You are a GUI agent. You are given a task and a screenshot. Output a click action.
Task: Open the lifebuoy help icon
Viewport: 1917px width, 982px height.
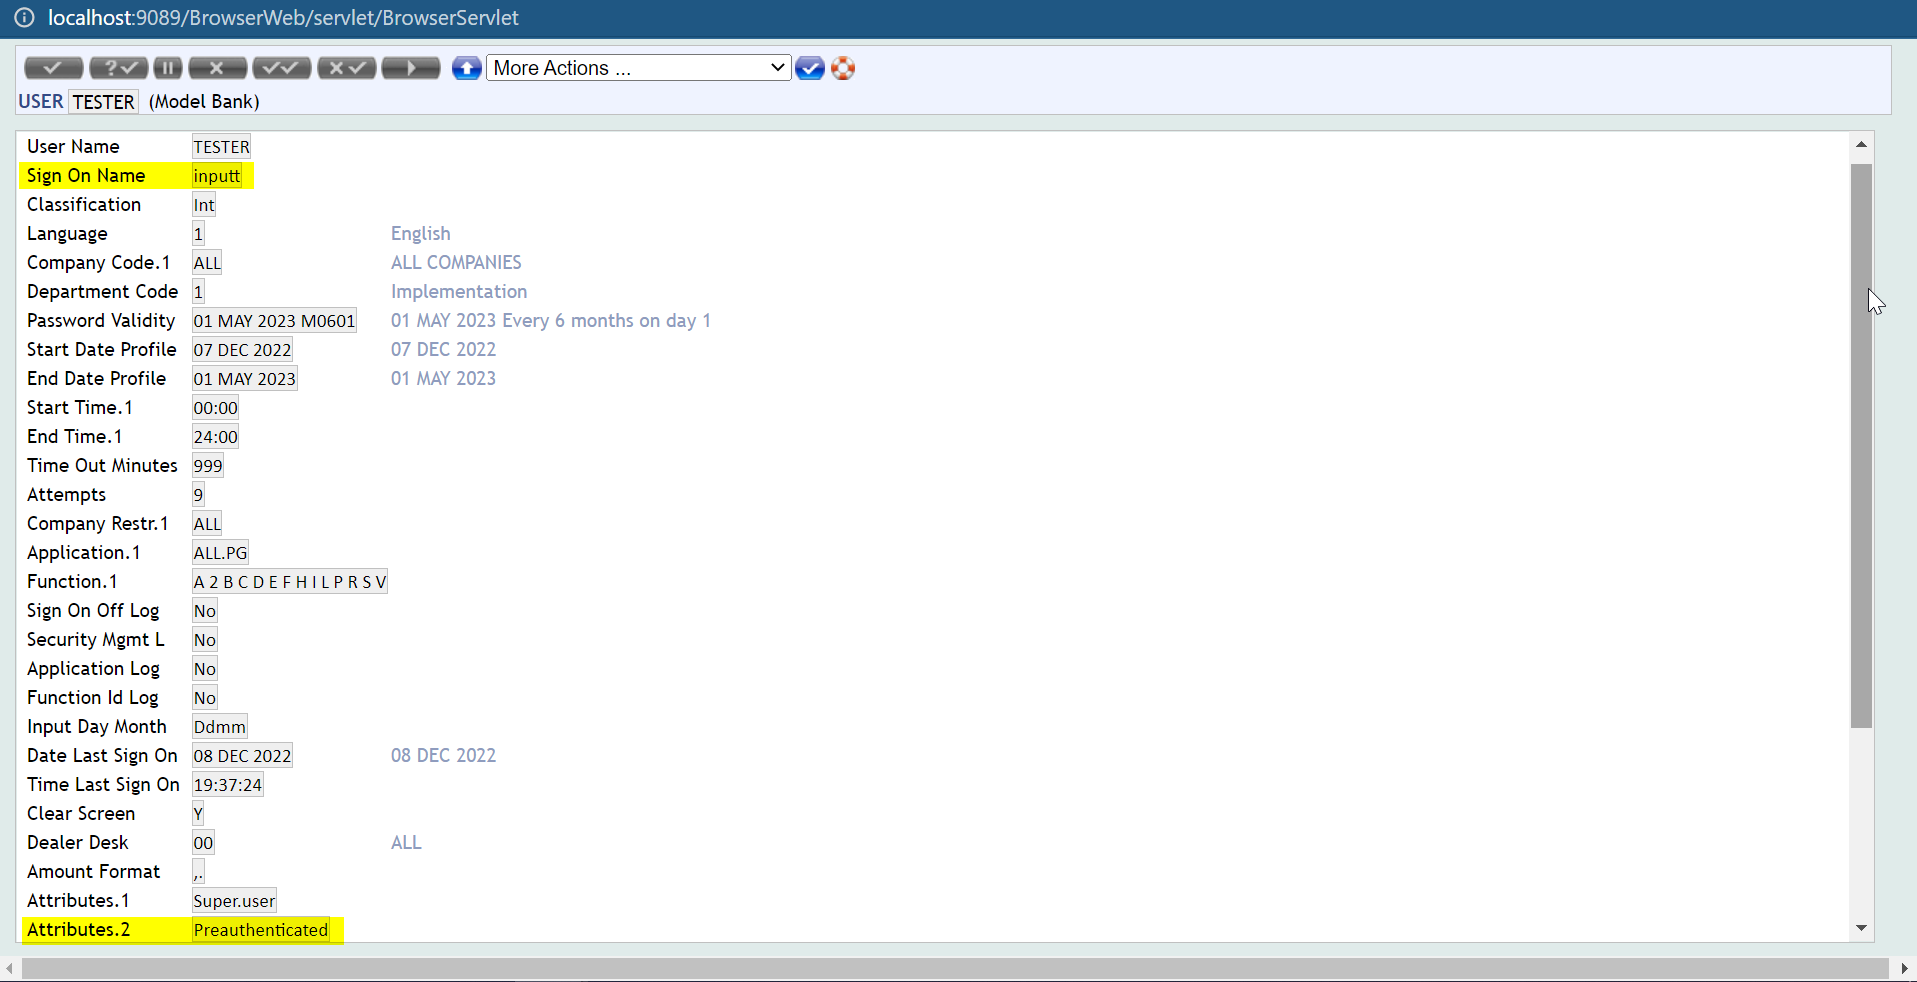point(843,68)
